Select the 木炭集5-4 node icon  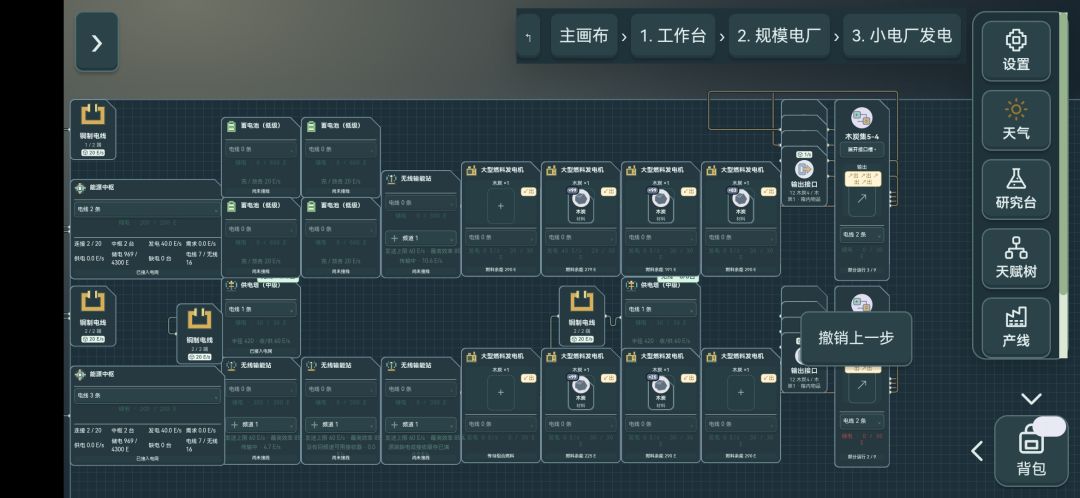(861, 118)
